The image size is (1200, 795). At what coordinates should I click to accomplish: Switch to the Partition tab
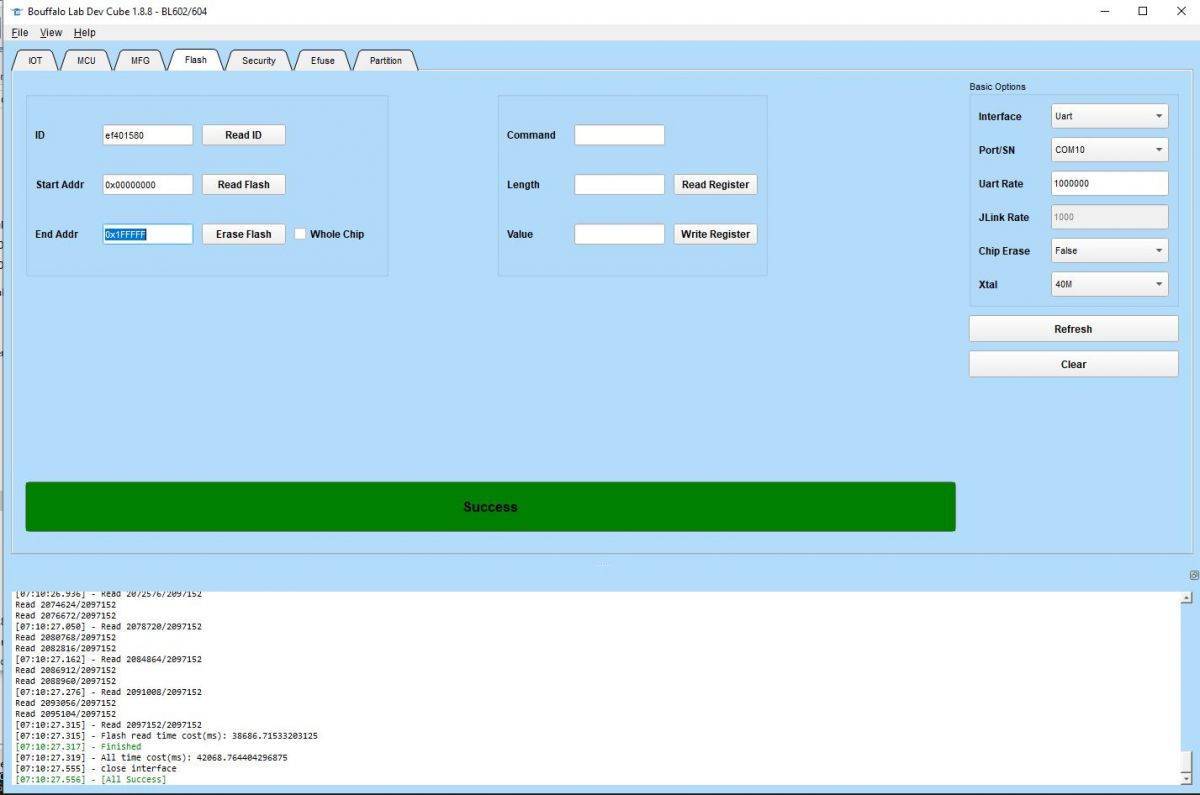tap(386, 61)
